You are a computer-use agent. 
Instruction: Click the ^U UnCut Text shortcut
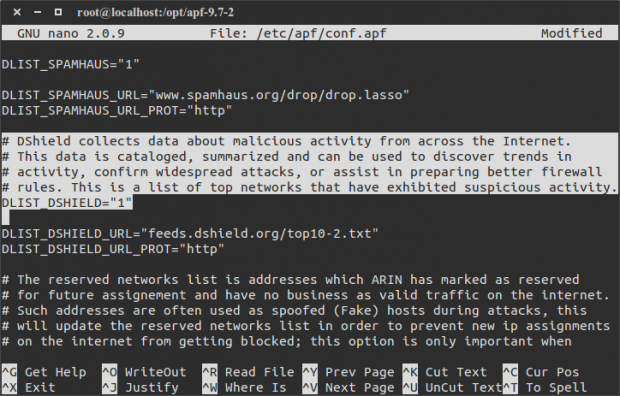pos(452,388)
